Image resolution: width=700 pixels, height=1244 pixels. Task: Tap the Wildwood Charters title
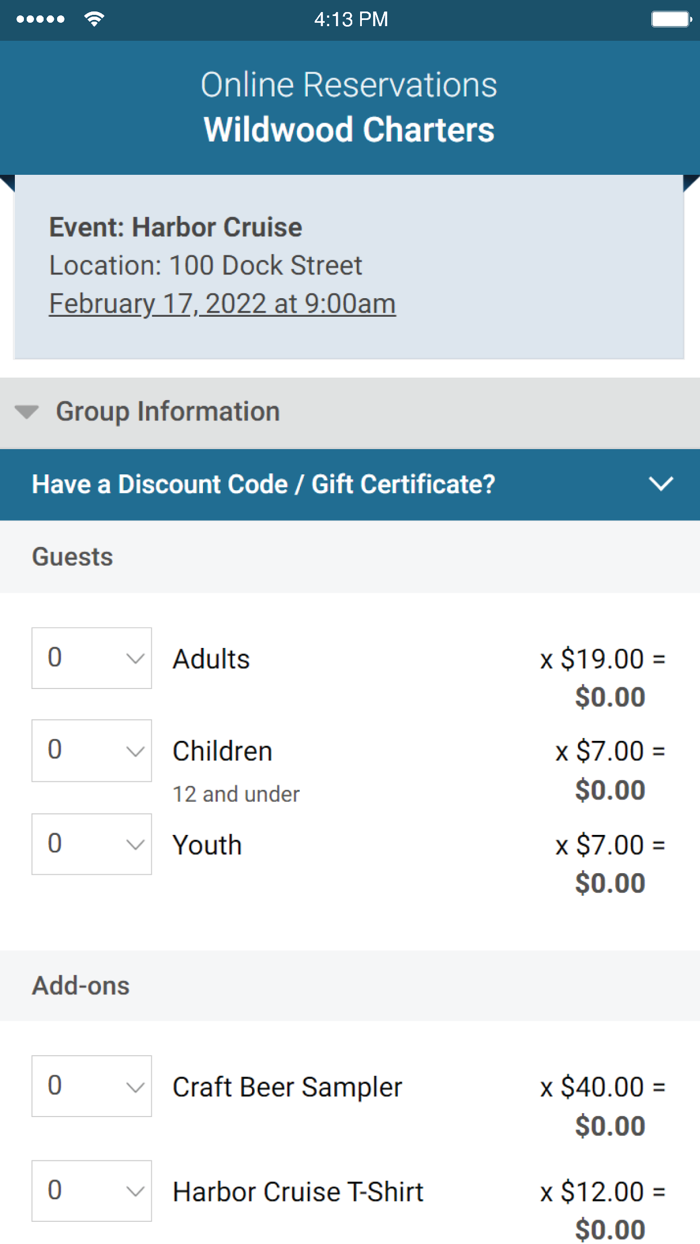point(349,130)
